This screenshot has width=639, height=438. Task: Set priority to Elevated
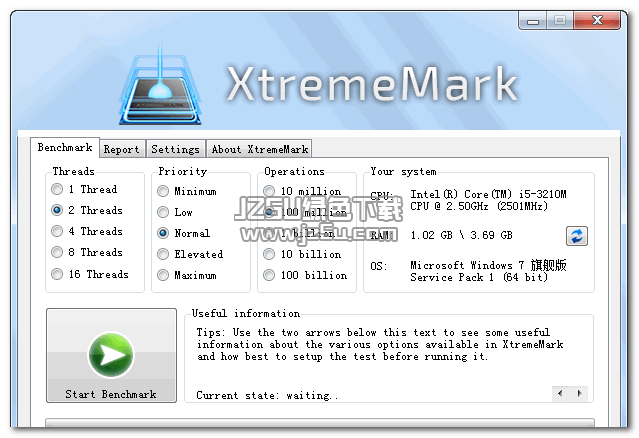(190, 254)
